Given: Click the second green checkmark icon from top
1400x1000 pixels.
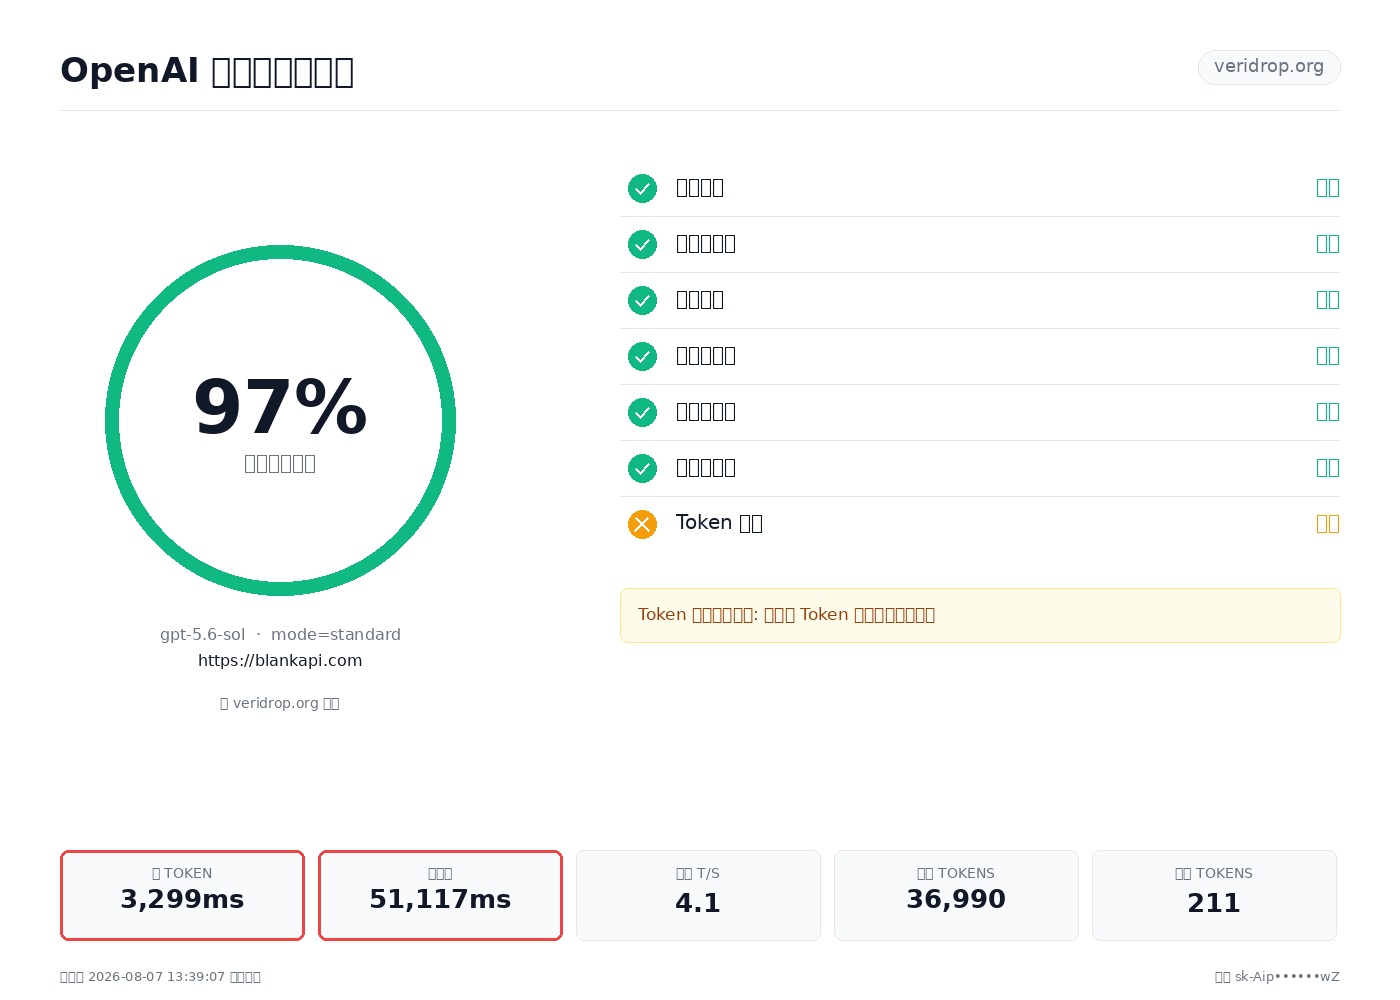Looking at the screenshot, I should (x=642, y=244).
